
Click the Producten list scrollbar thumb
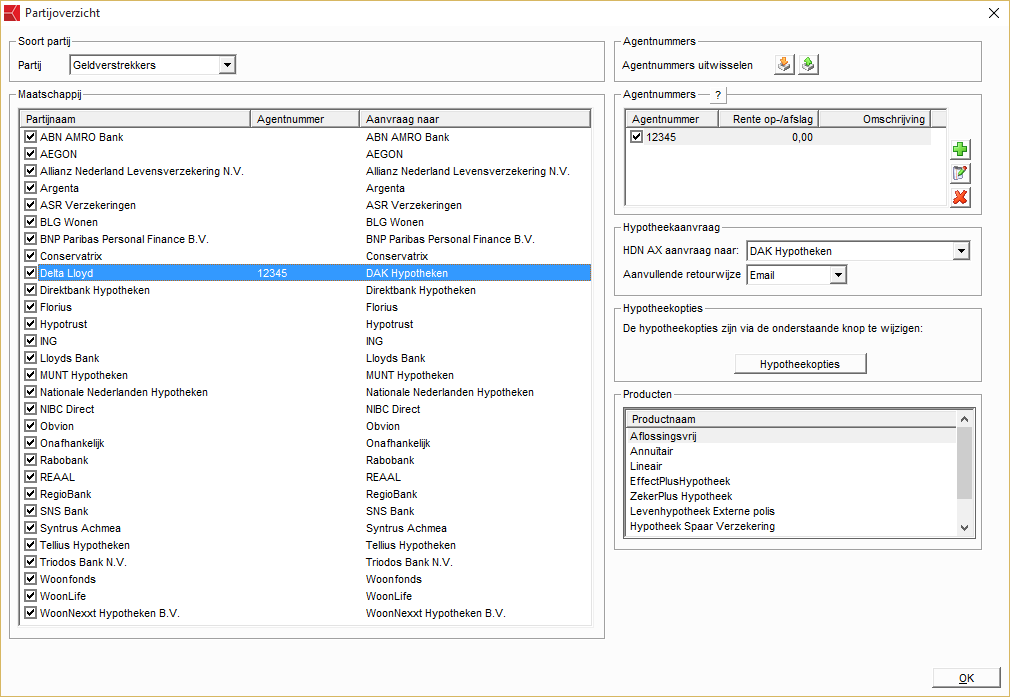[x=964, y=463]
